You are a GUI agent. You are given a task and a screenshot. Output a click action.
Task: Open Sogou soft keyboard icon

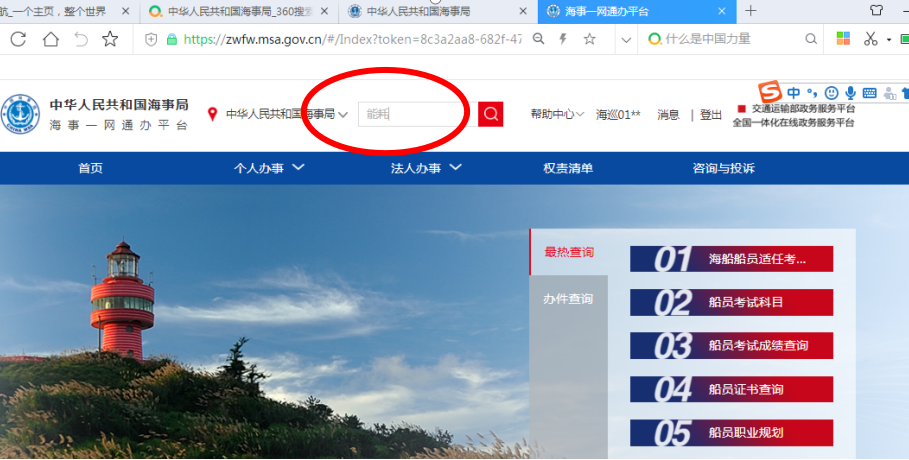click(870, 93)
